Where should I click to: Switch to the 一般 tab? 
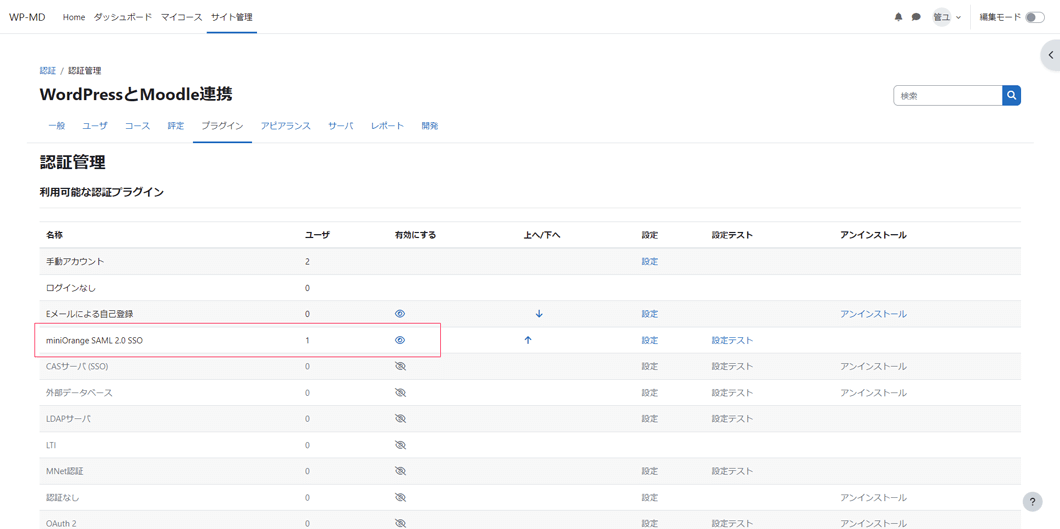pos(57,126)
